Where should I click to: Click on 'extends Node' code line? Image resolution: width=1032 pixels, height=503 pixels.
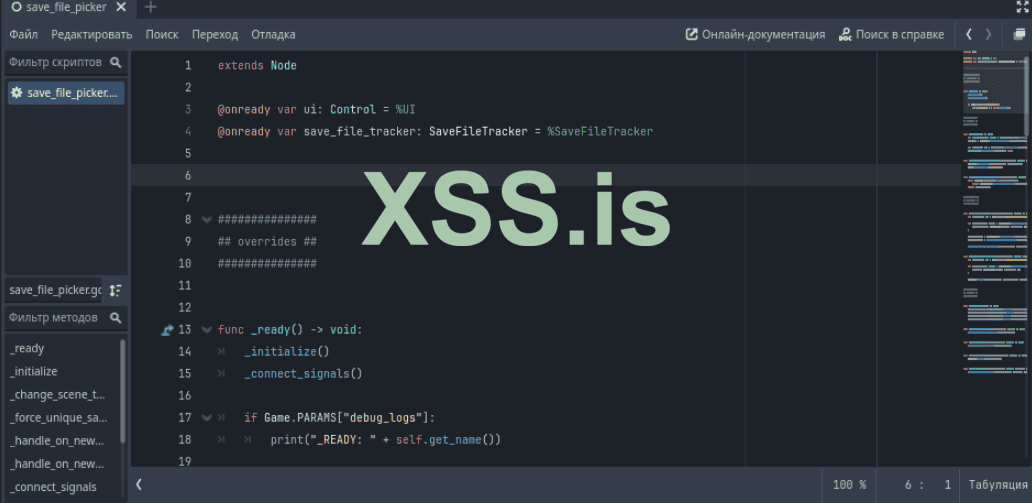[x=257, y=65]
